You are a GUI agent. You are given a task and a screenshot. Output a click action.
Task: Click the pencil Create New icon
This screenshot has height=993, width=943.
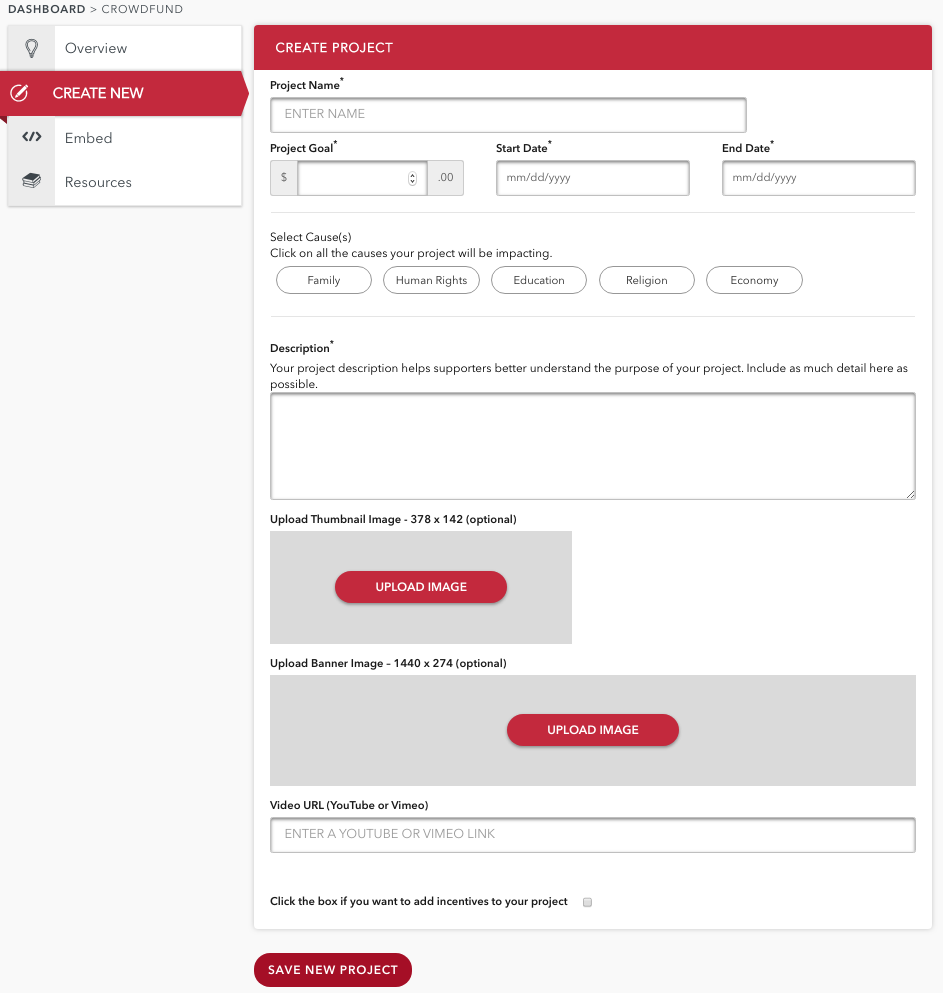(x=18, y=93)
